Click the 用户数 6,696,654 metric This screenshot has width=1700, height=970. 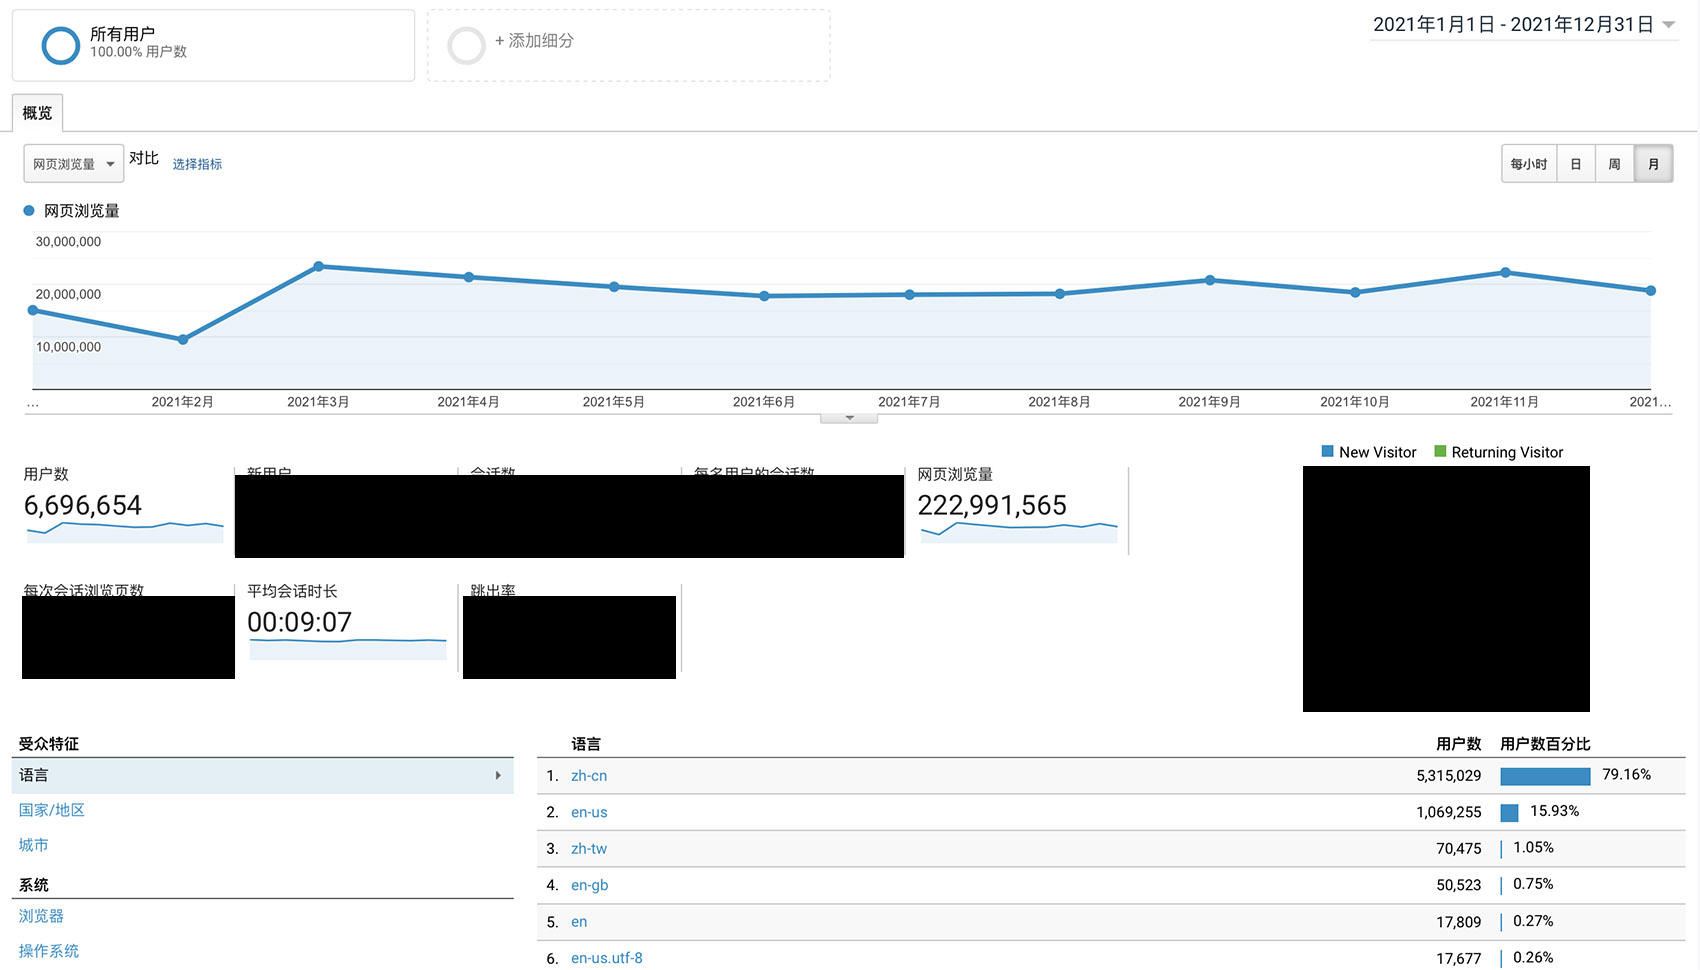click(x=83, y=506)
